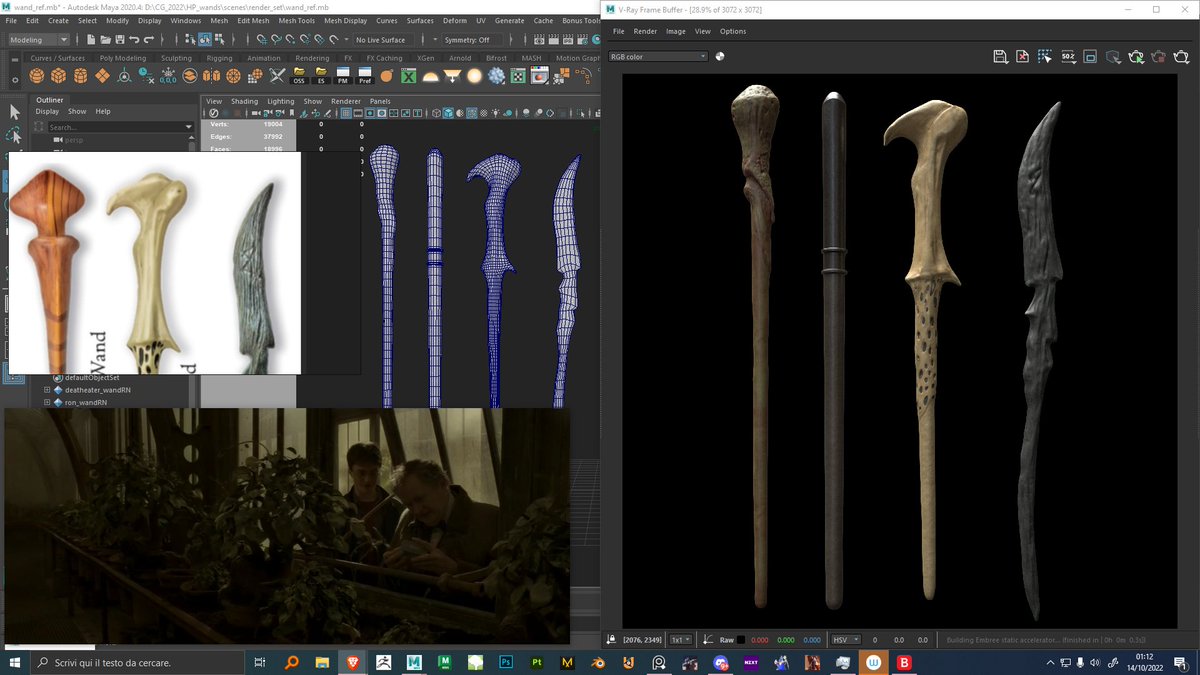Open the Deform menu in Maya
This screenshot has width=1200, height=675.
pos(454,20)
